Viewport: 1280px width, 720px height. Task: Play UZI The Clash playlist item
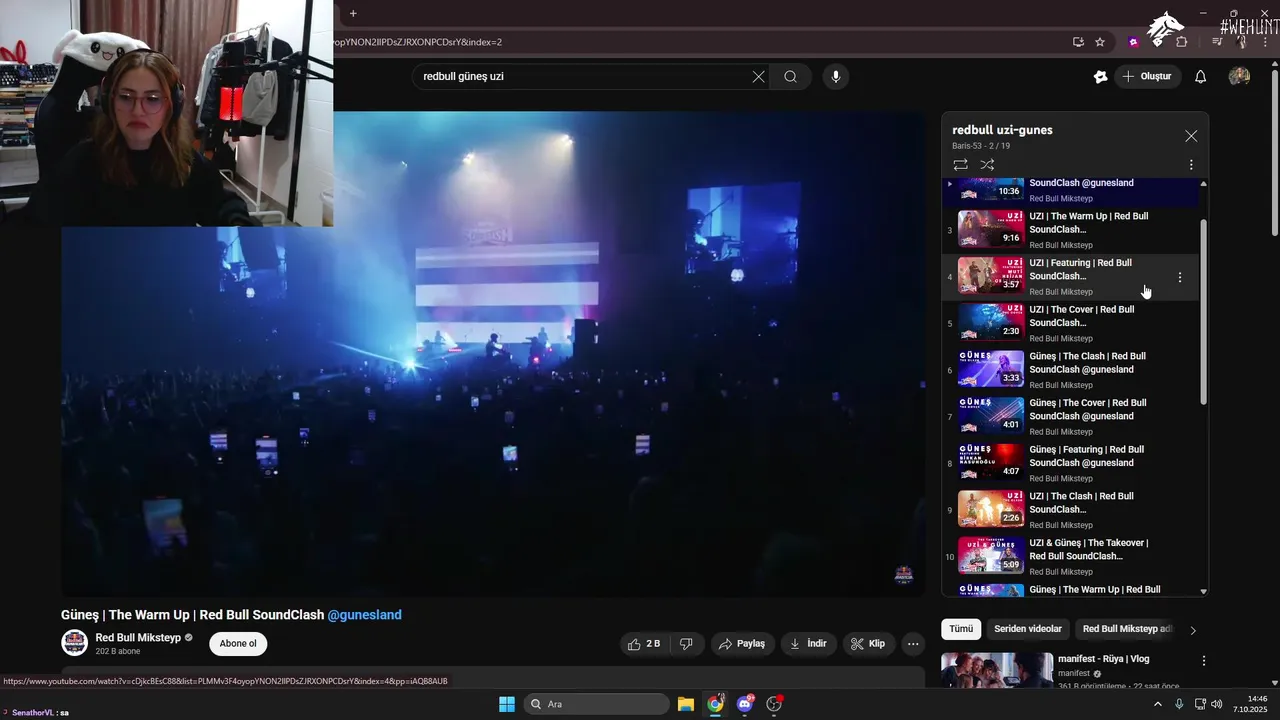tap(1072, 510)
